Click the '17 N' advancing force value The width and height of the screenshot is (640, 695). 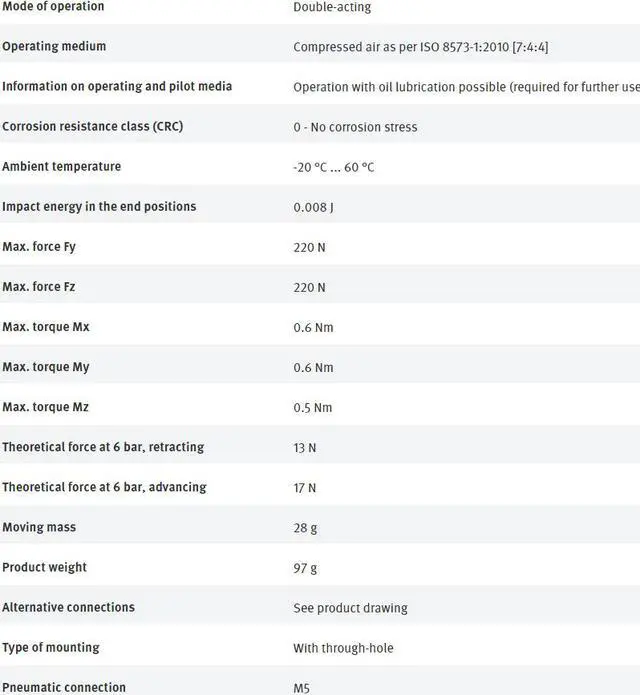click(x=304, y=487)
